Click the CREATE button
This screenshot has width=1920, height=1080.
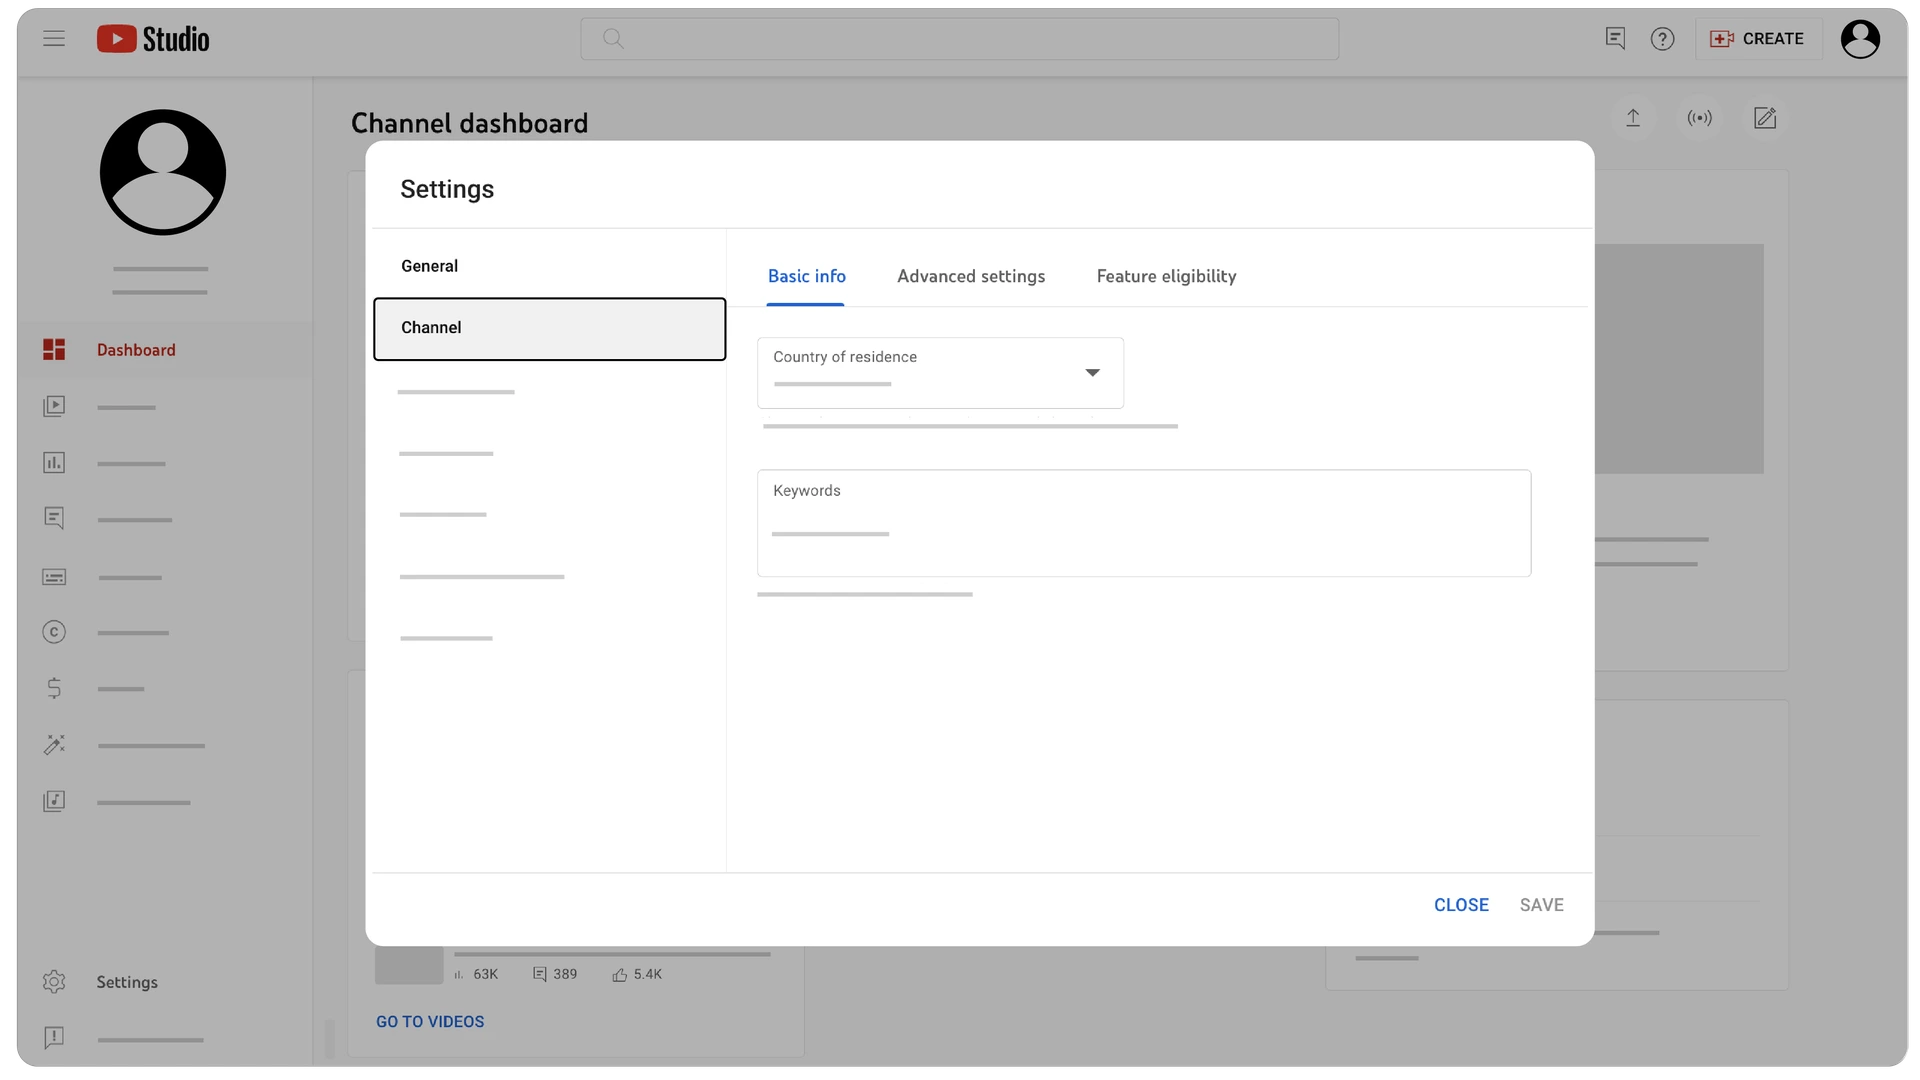[1758, 39]
